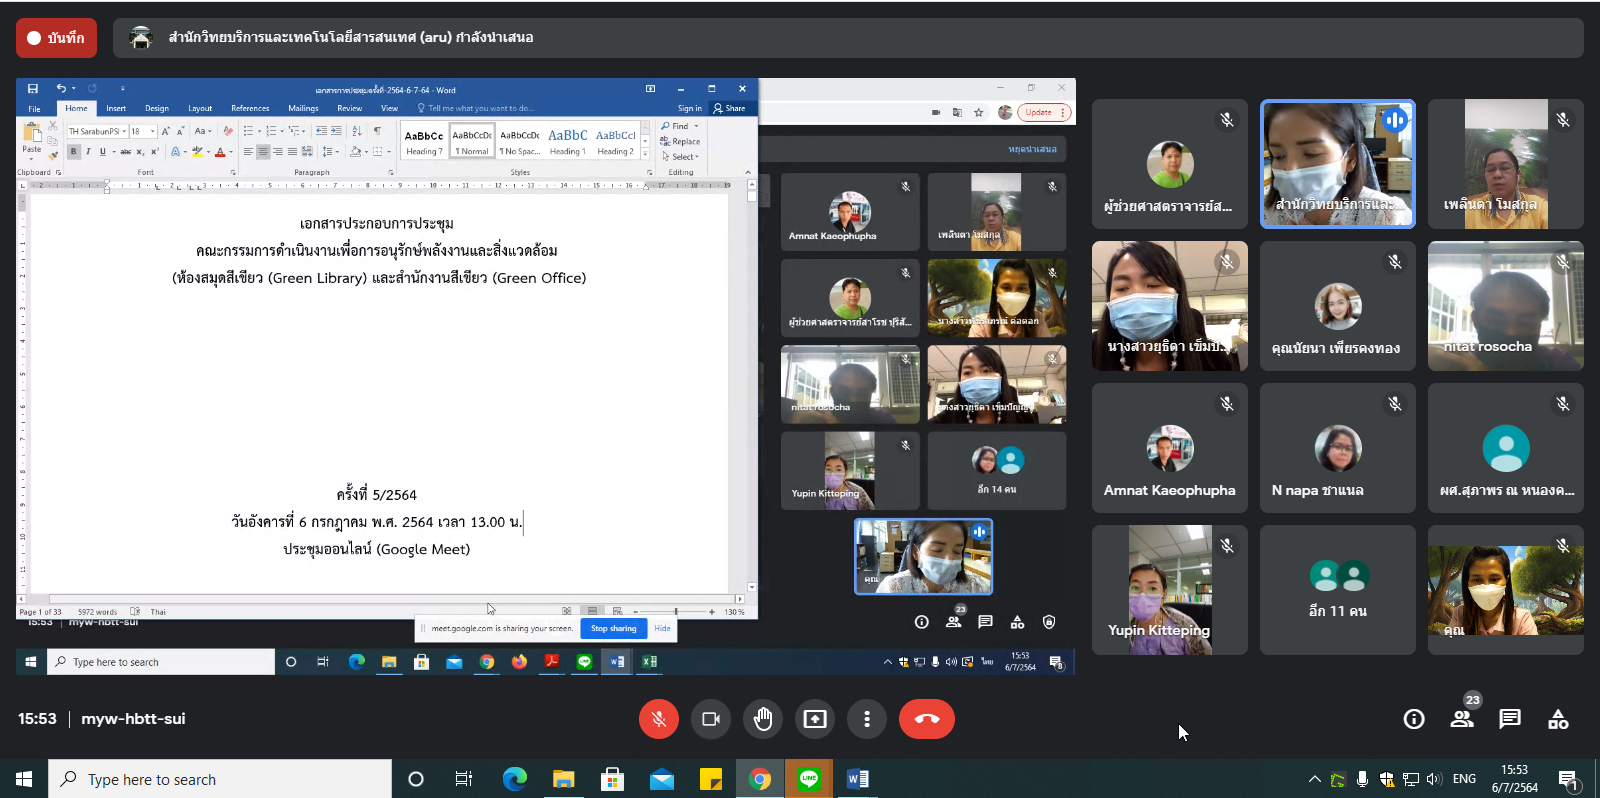Screen dimensions: 1600x798
Task: Open the Task View taskbar icon
Action: tap(464, 779)
